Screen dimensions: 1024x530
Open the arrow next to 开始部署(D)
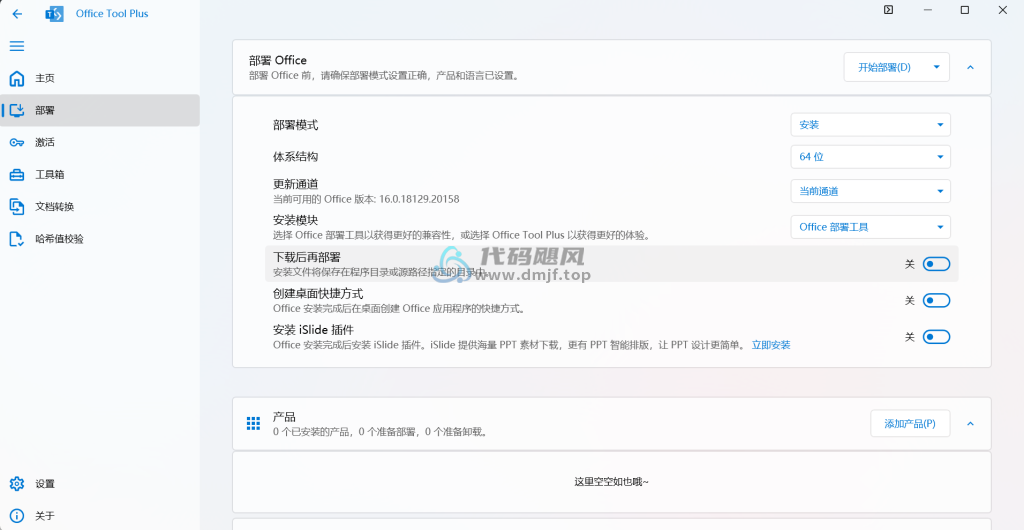pos(936,67)
